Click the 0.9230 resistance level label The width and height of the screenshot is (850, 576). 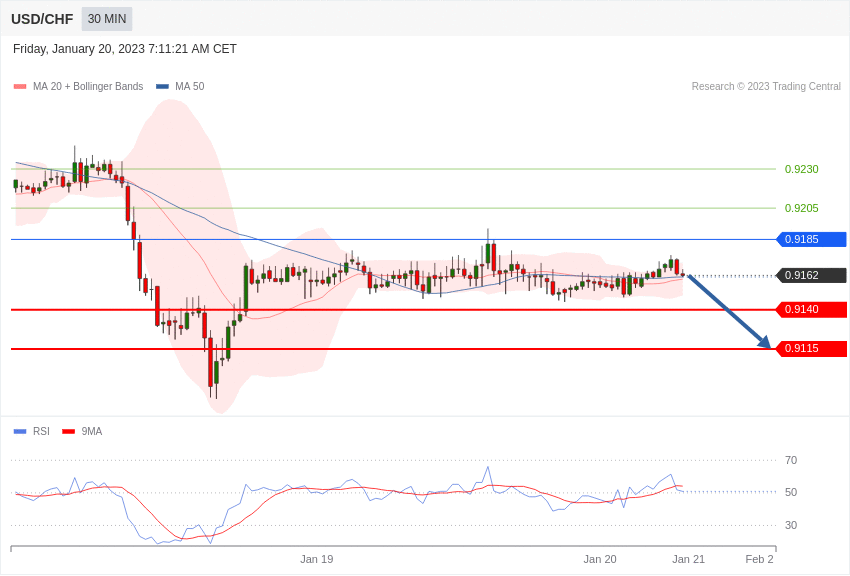tap(802, 169)
